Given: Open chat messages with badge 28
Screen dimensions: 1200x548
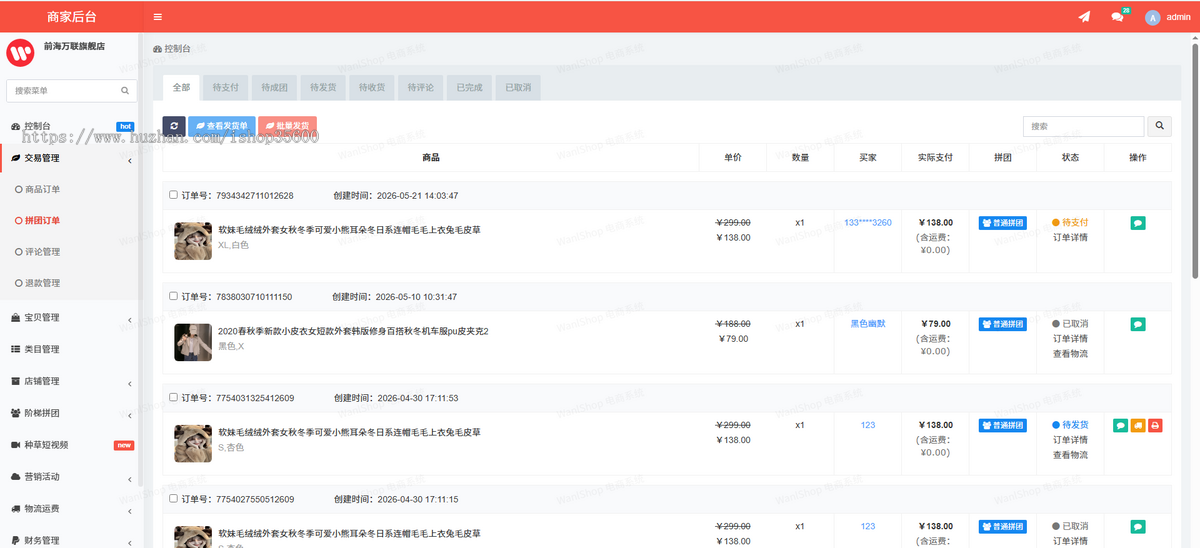Looking at the screenshot, I should tap(1118, 17).
